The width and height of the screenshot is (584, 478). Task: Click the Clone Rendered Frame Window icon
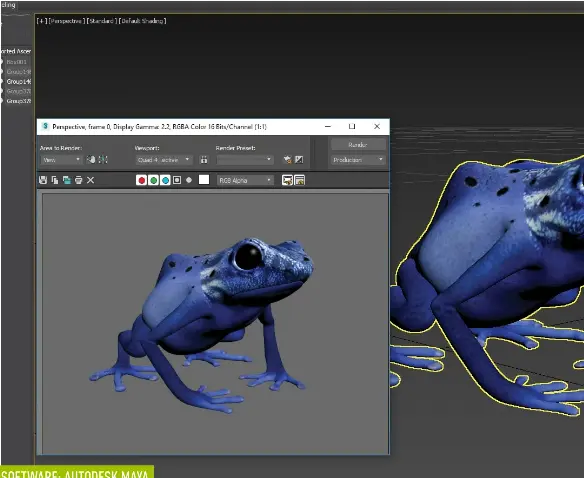pyautogui.click(x=67, y=180)
